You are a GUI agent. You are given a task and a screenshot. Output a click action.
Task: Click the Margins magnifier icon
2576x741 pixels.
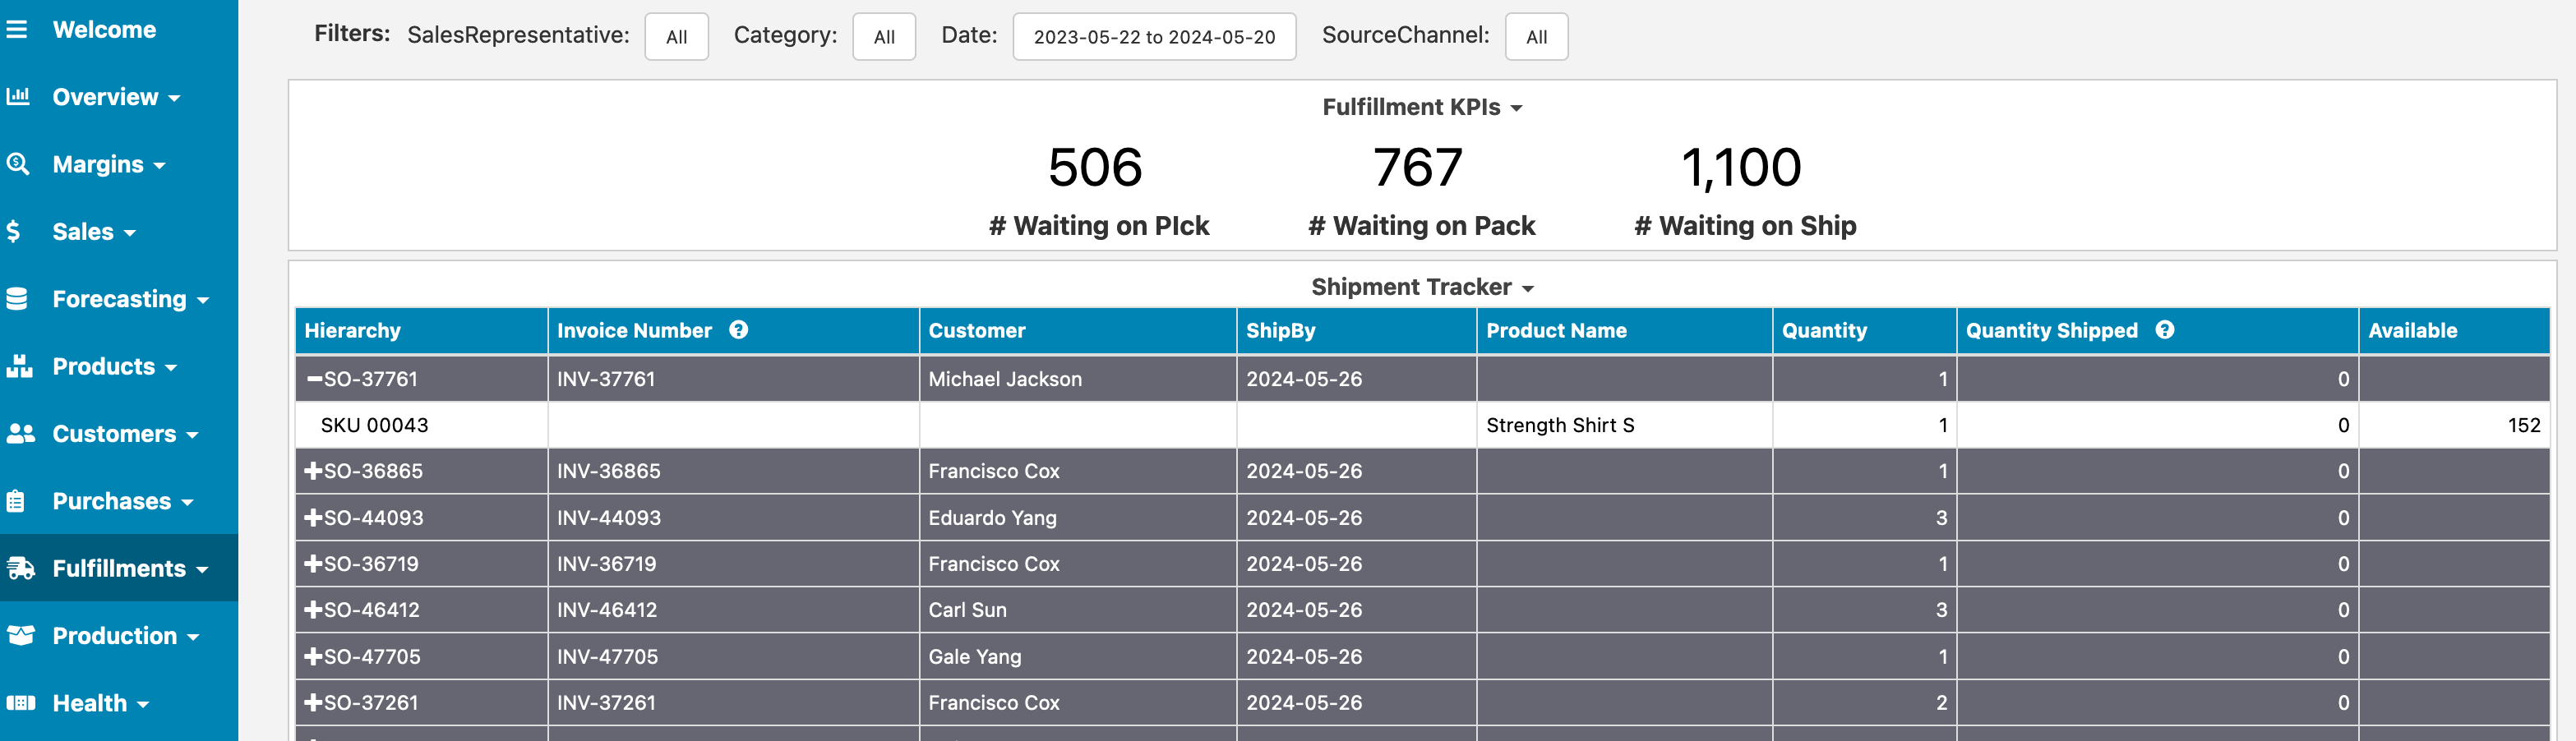(18, 164)
